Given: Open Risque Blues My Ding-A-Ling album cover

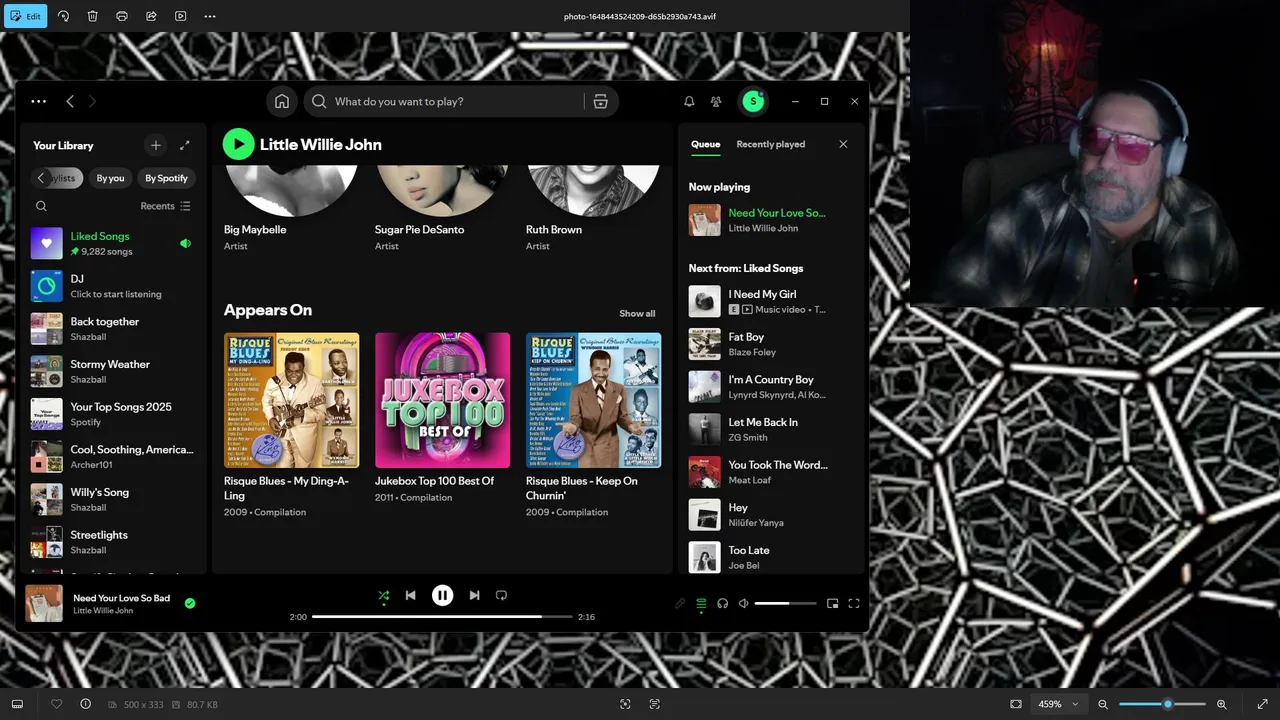Looking at the screenshot, I should click(291, 400).
